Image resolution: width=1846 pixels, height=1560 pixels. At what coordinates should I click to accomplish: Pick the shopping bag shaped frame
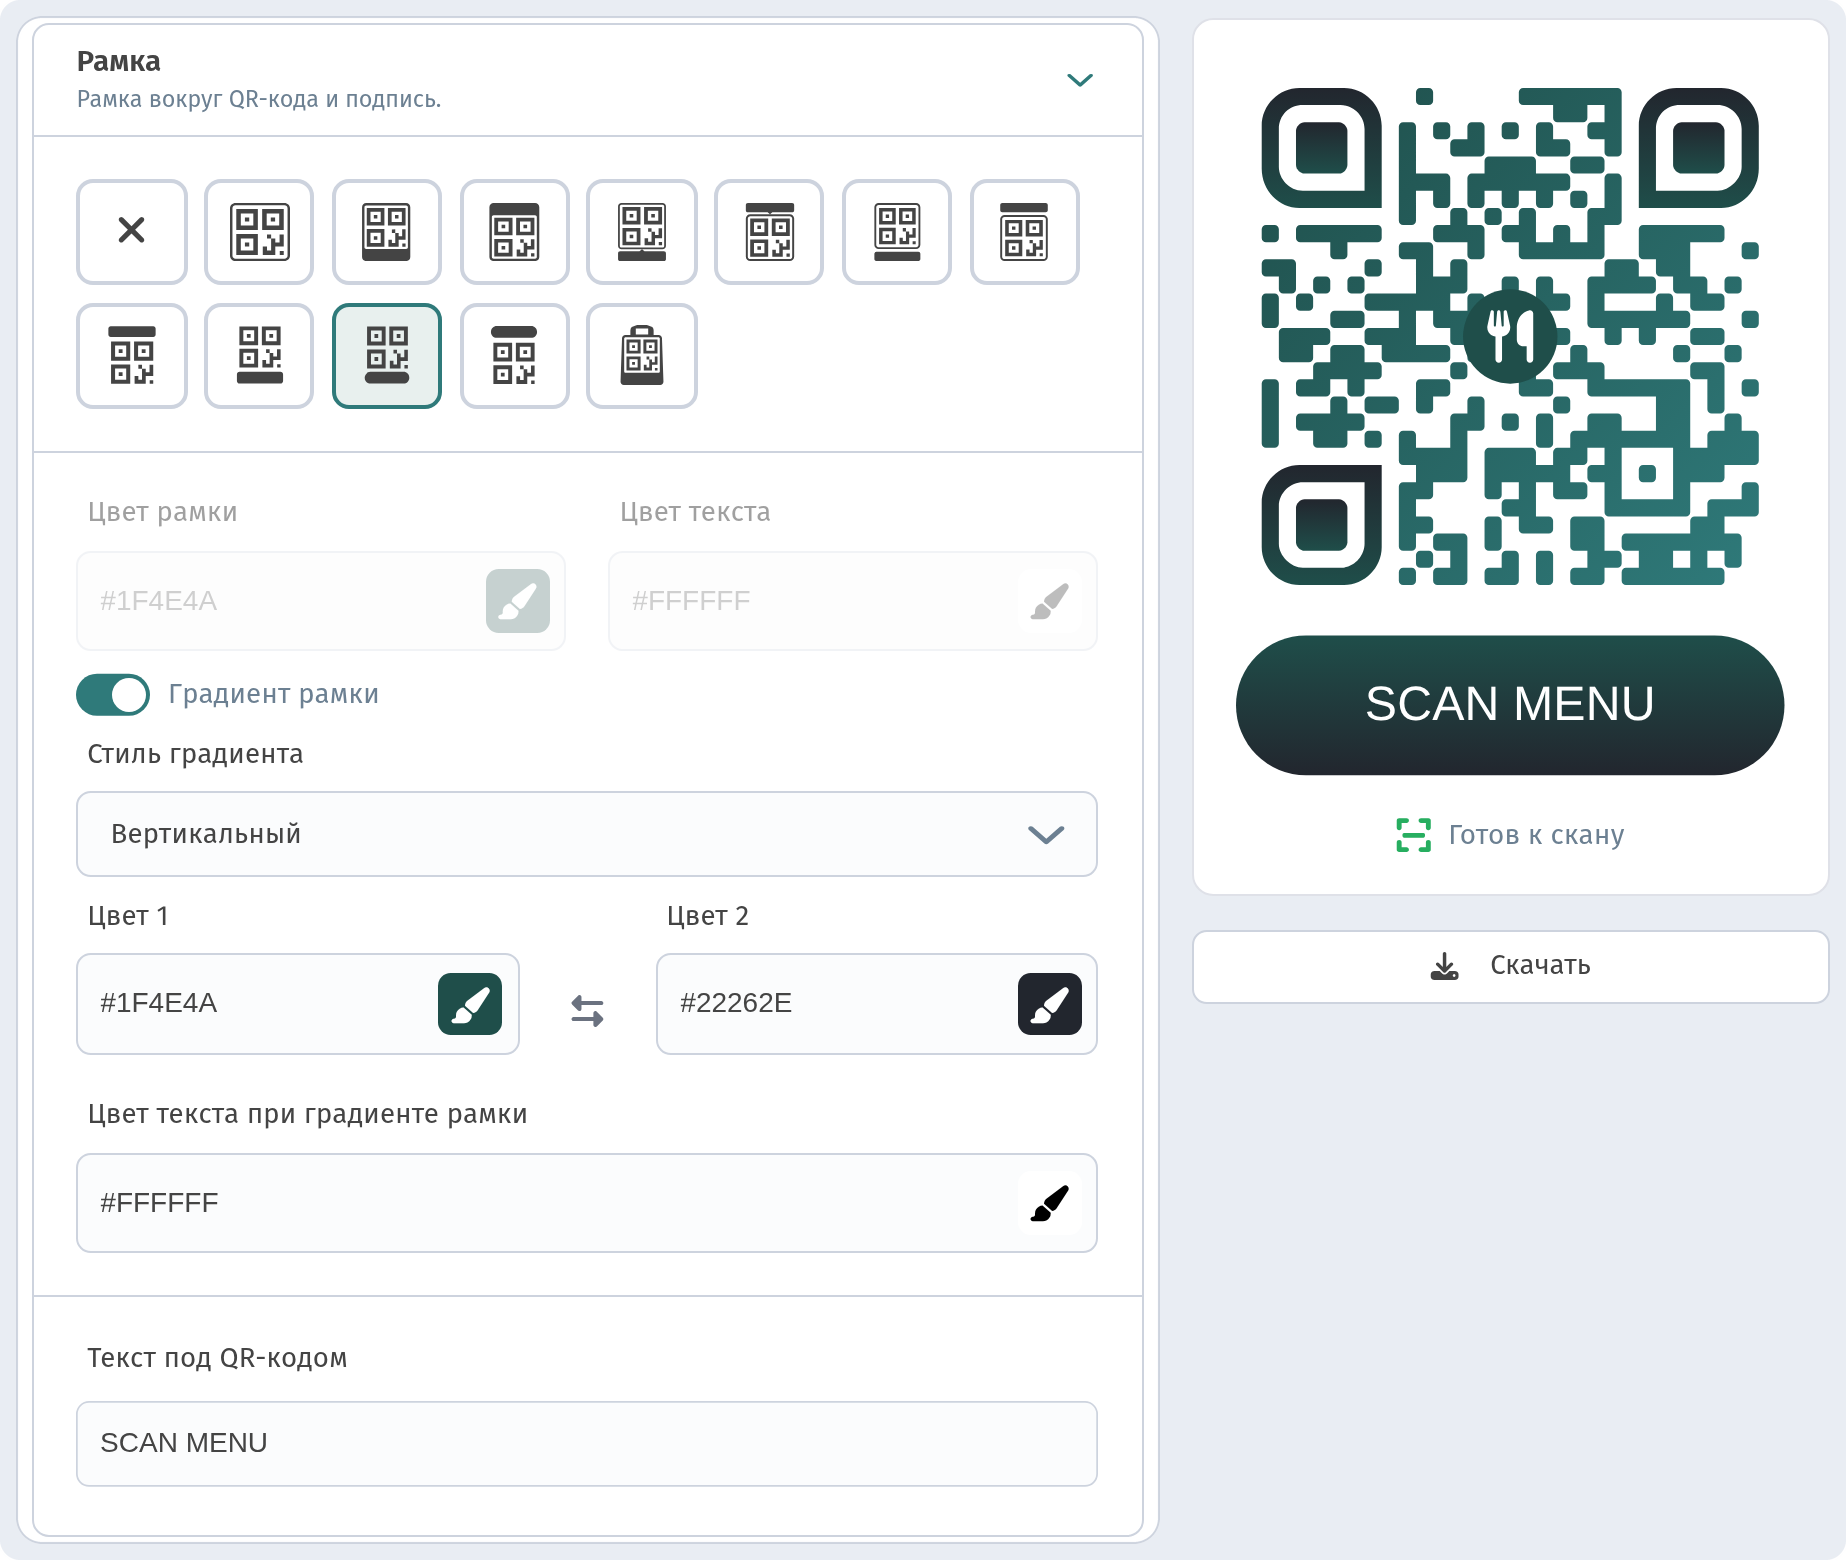[642, 356]
